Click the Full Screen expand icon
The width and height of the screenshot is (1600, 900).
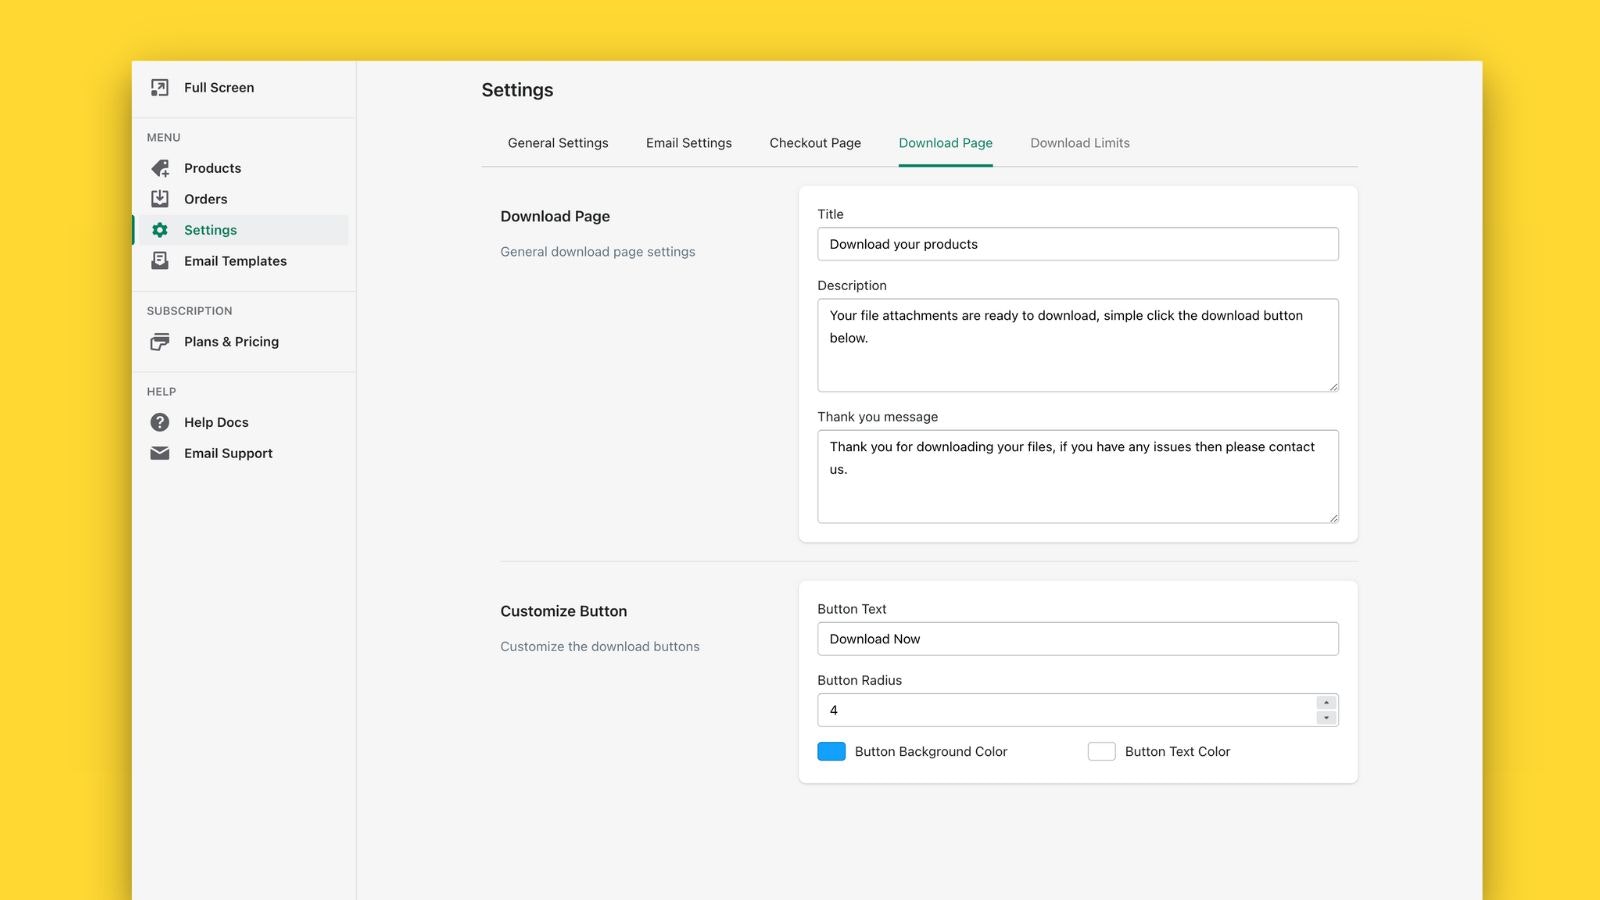click(x=160, y=88)
